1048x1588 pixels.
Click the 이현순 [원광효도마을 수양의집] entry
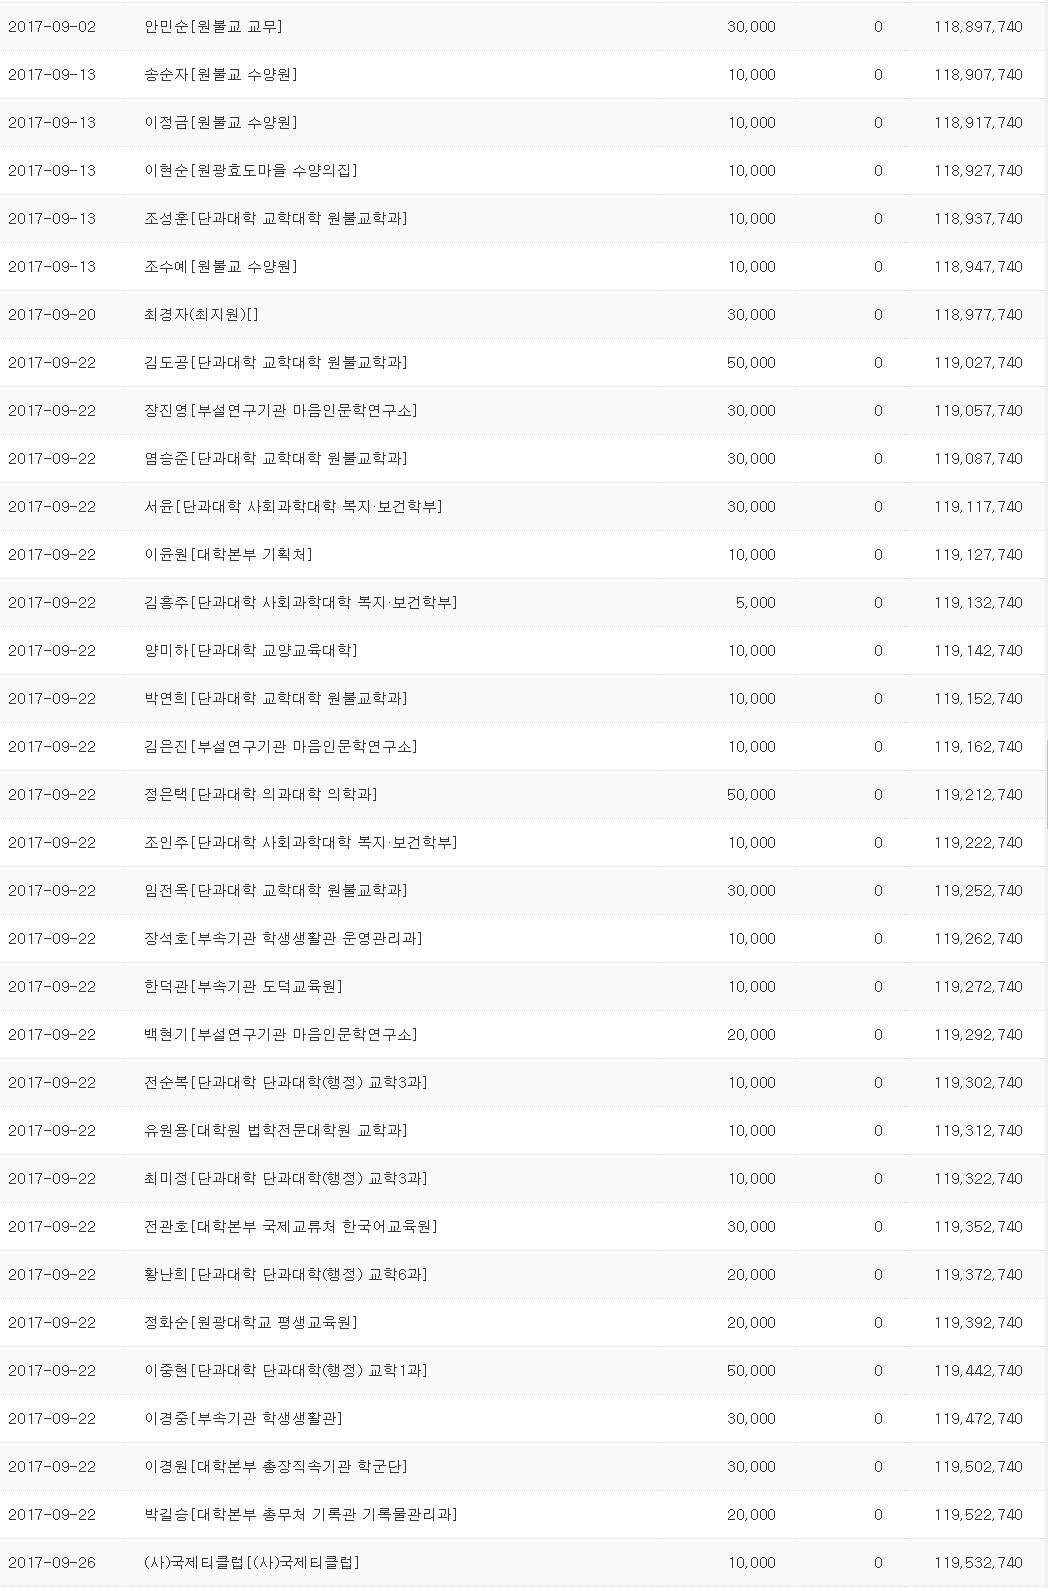[x=250, y=171]
